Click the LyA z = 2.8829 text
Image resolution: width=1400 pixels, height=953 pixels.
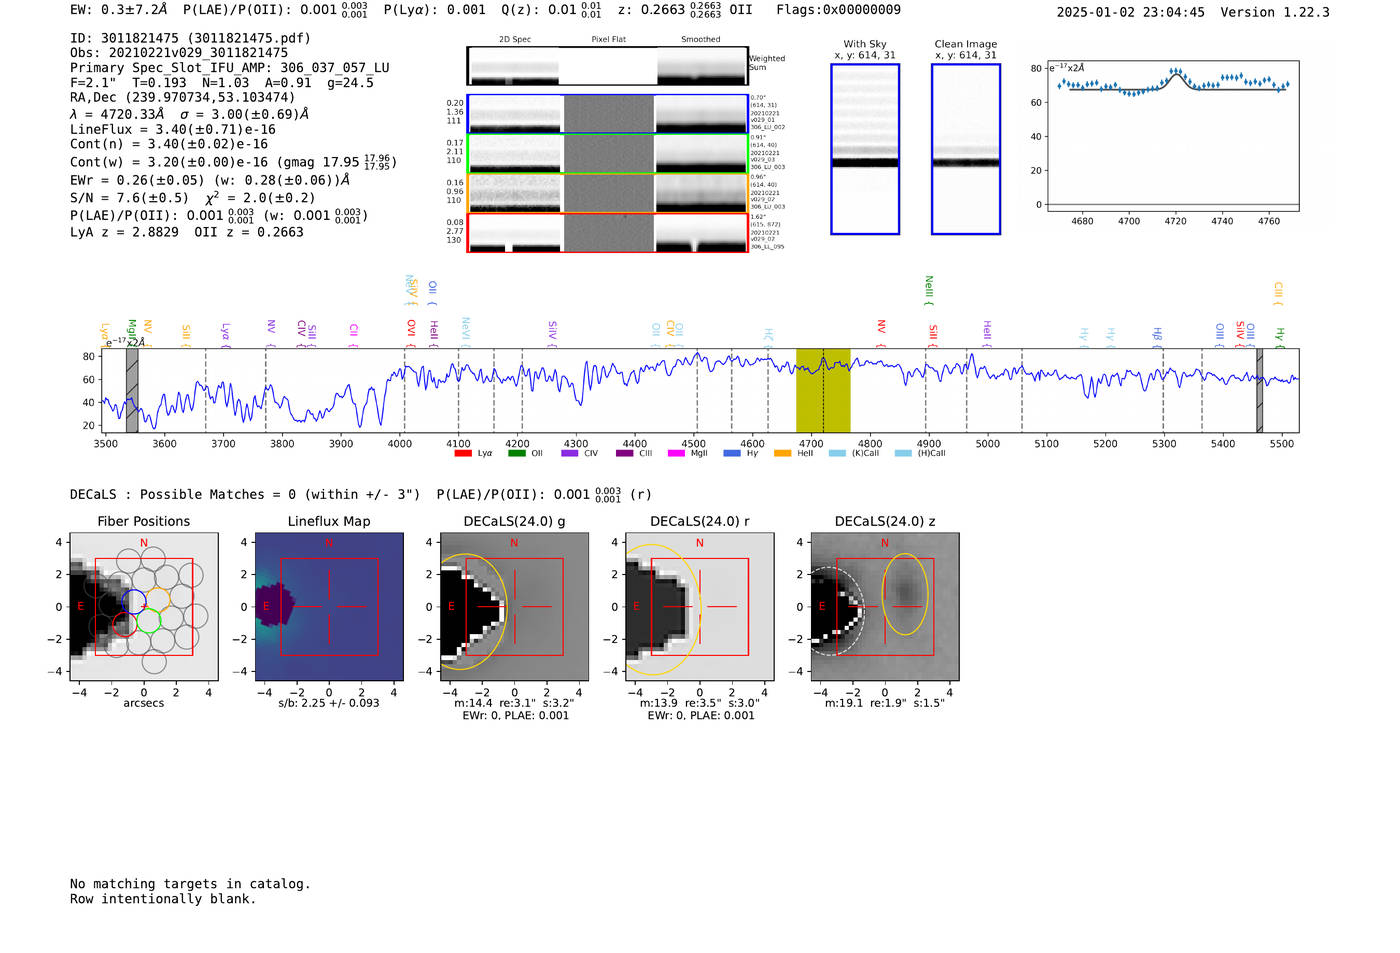124,232
